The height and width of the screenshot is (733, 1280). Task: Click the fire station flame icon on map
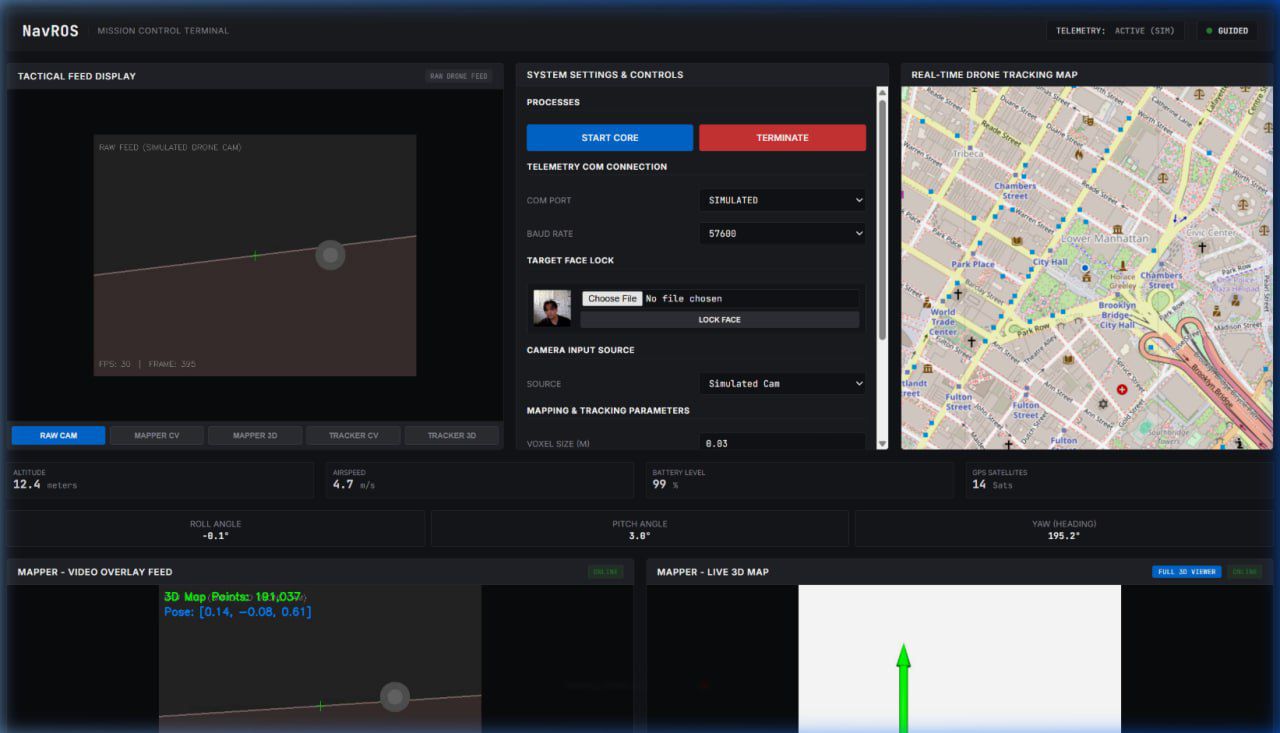coord(1079,155)
